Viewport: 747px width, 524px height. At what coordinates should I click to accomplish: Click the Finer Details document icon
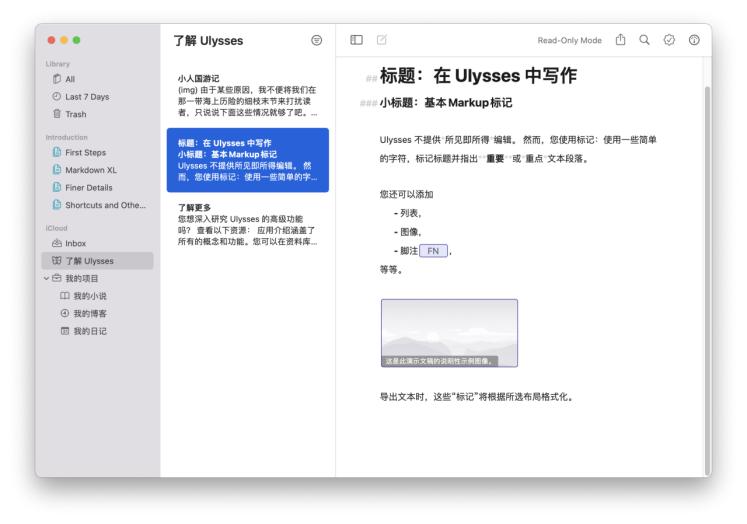(57, 187)
